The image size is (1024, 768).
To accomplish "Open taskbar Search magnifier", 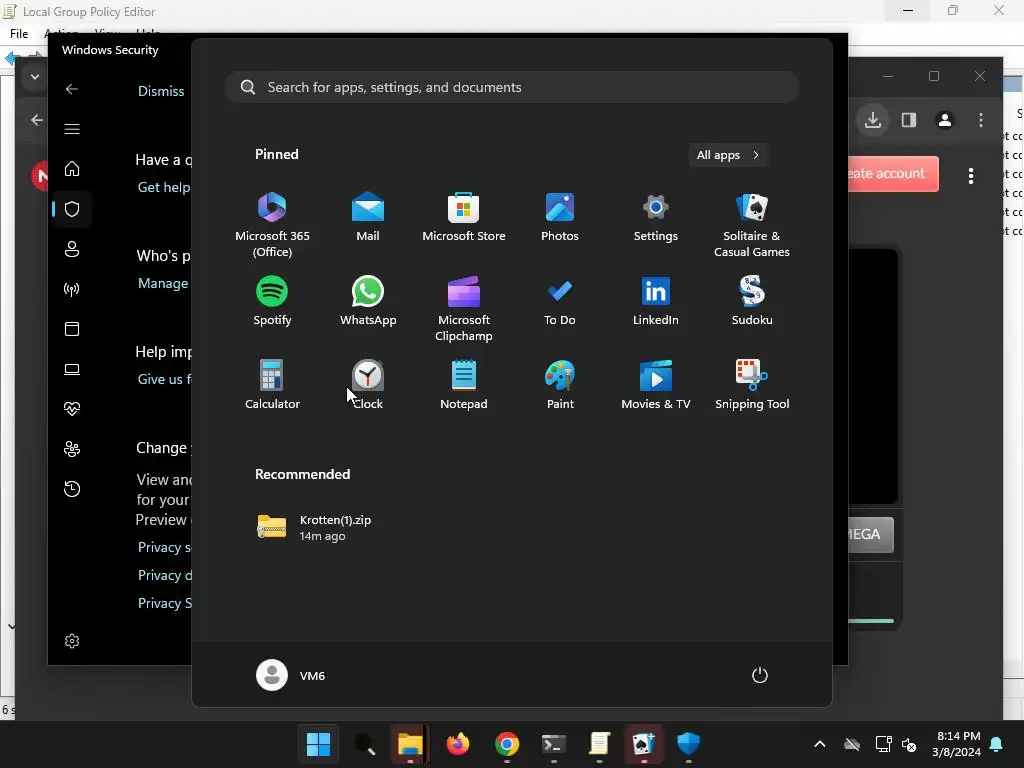I will (364, 743).
